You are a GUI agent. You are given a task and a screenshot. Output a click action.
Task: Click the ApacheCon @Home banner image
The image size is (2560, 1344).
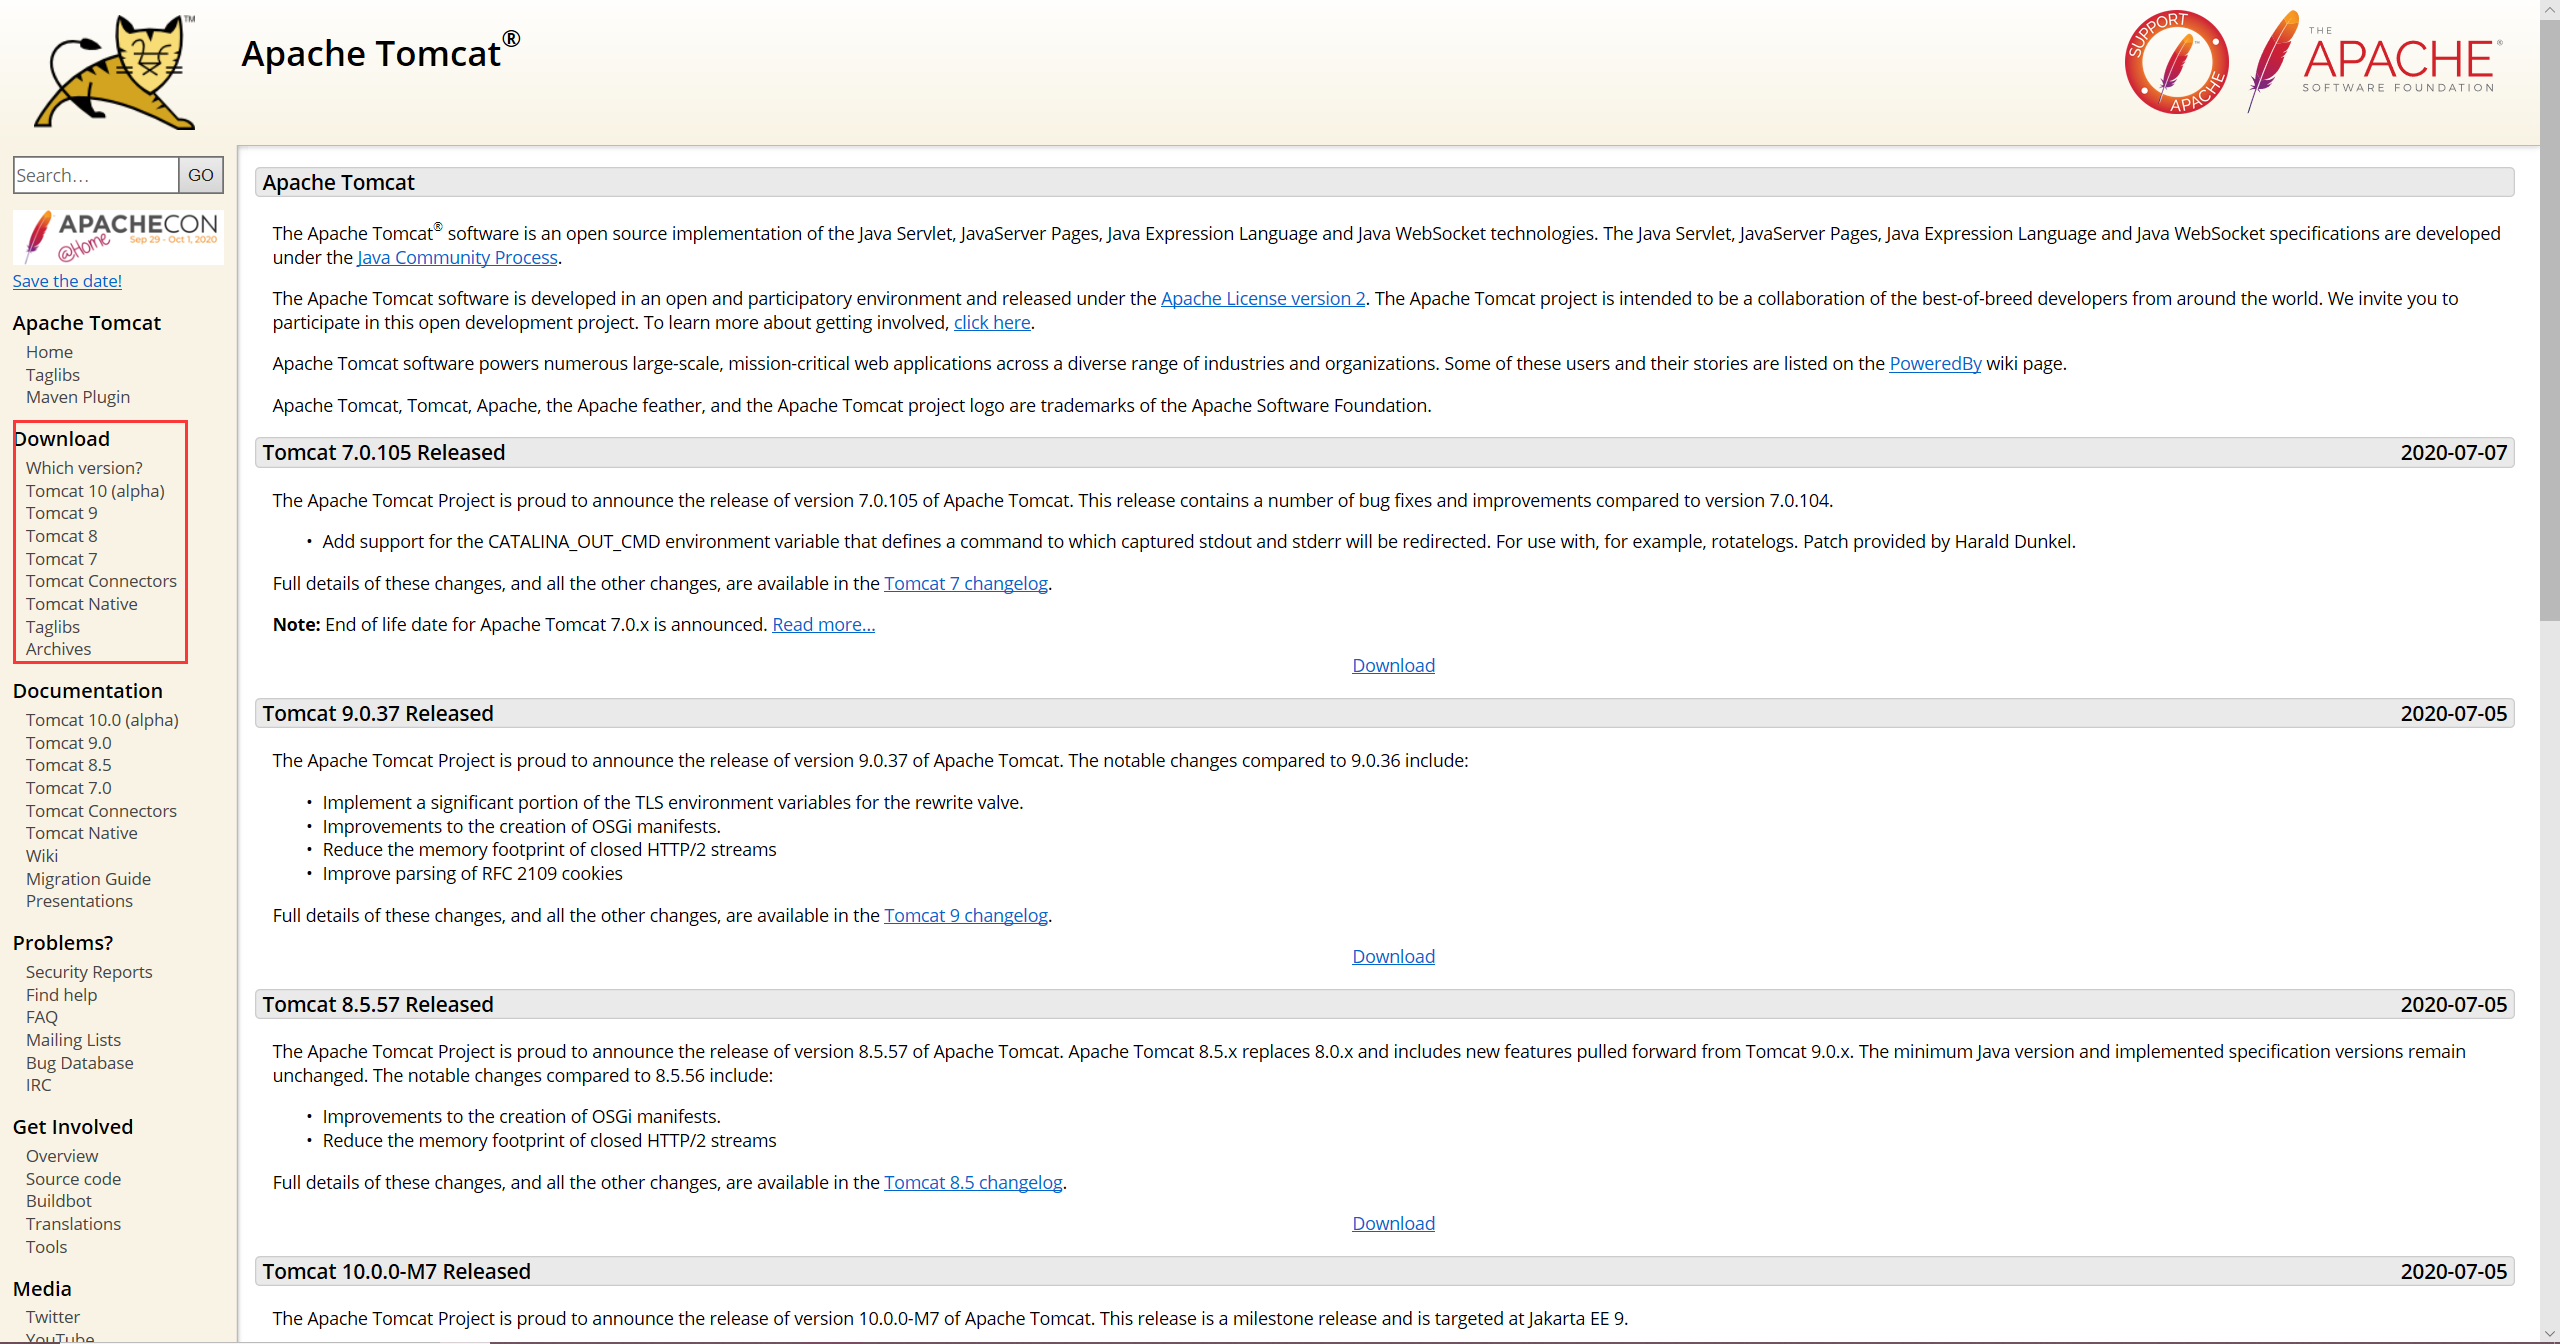point(118,236)
